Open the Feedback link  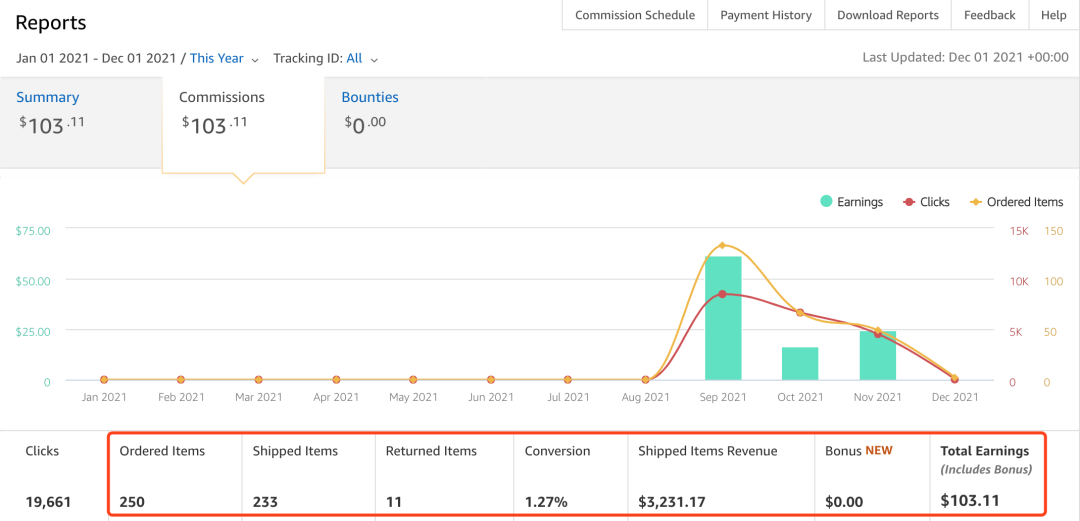tap(990, 15)
